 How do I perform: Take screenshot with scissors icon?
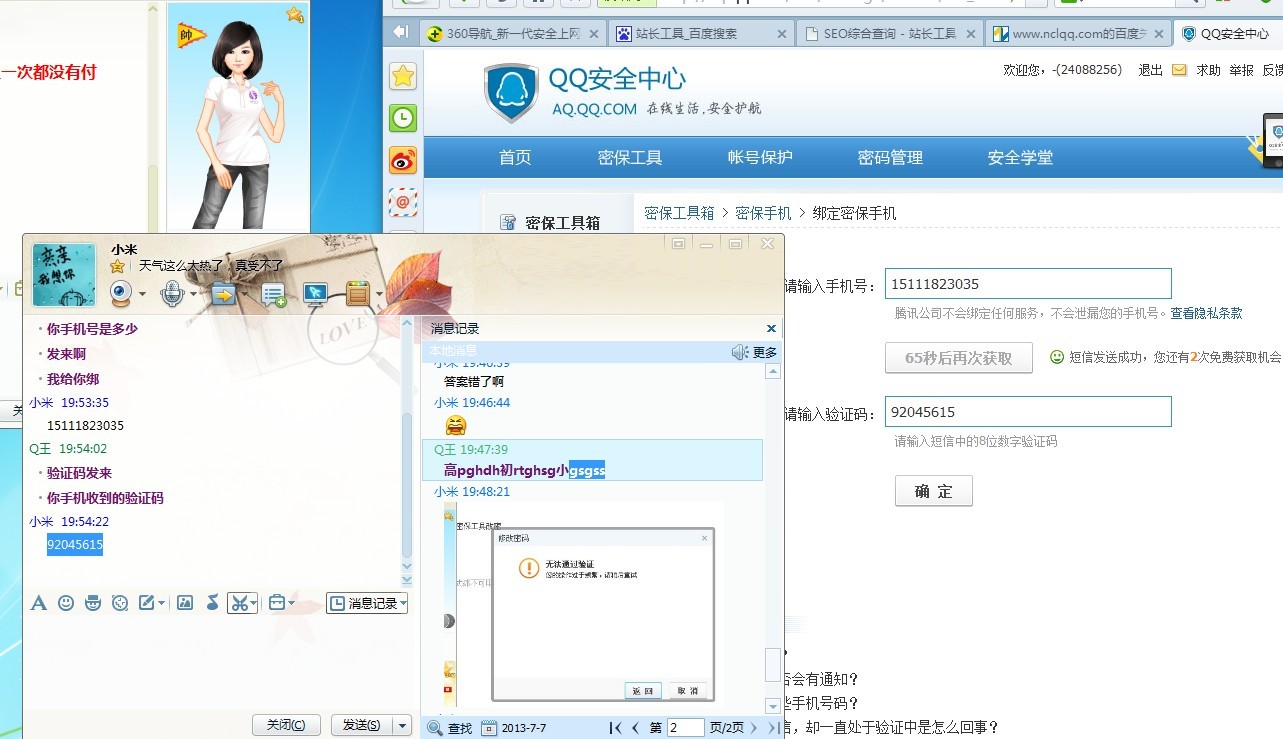pos(238,603)
